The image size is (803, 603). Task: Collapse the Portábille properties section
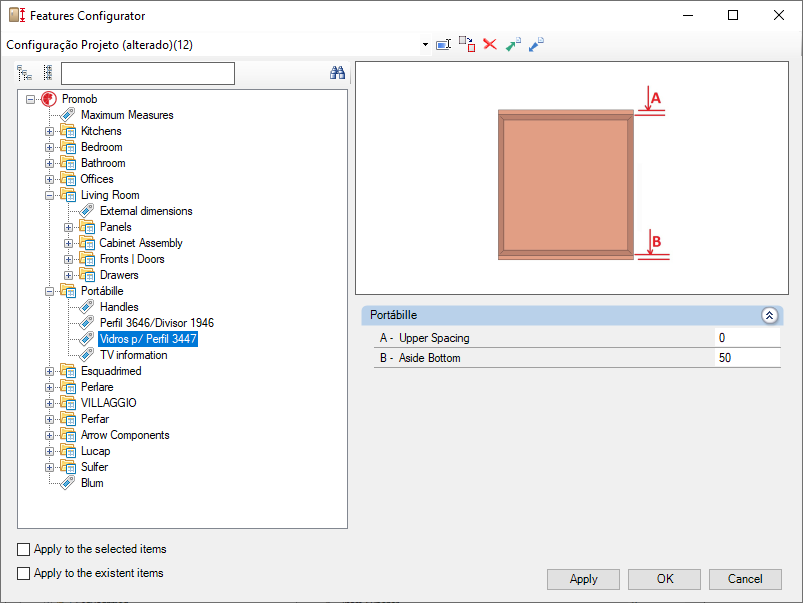coord(769,315)
